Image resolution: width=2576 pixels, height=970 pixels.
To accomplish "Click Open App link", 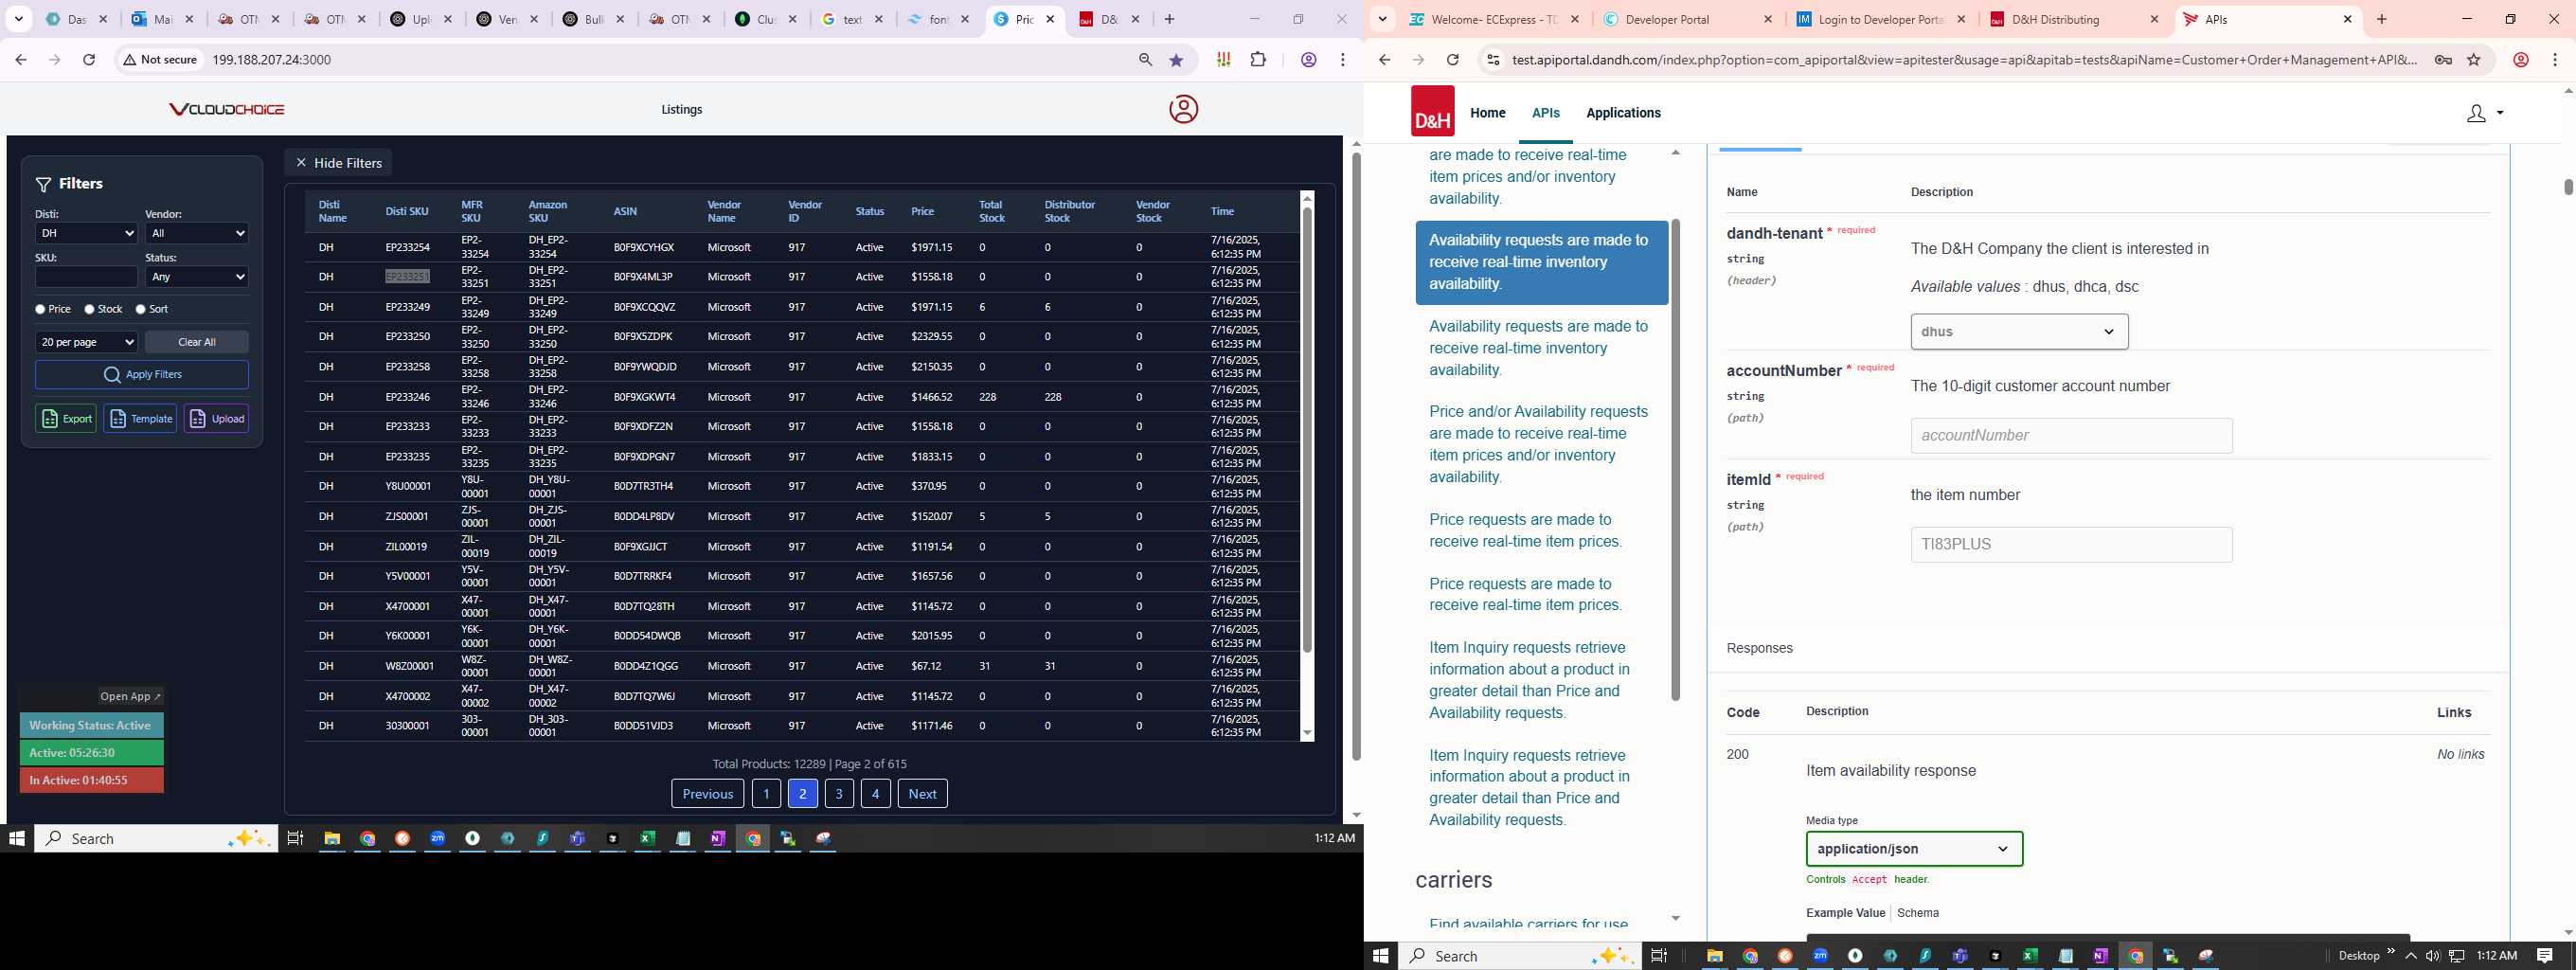I will (x=131, y=697).
